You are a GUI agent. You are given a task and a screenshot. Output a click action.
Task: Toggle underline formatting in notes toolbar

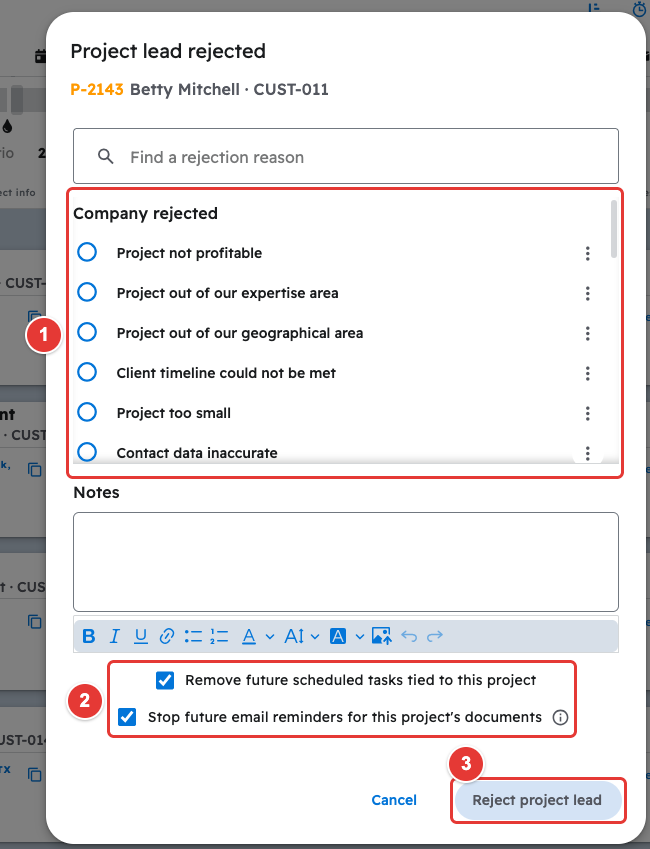click(x=141, y=636)
